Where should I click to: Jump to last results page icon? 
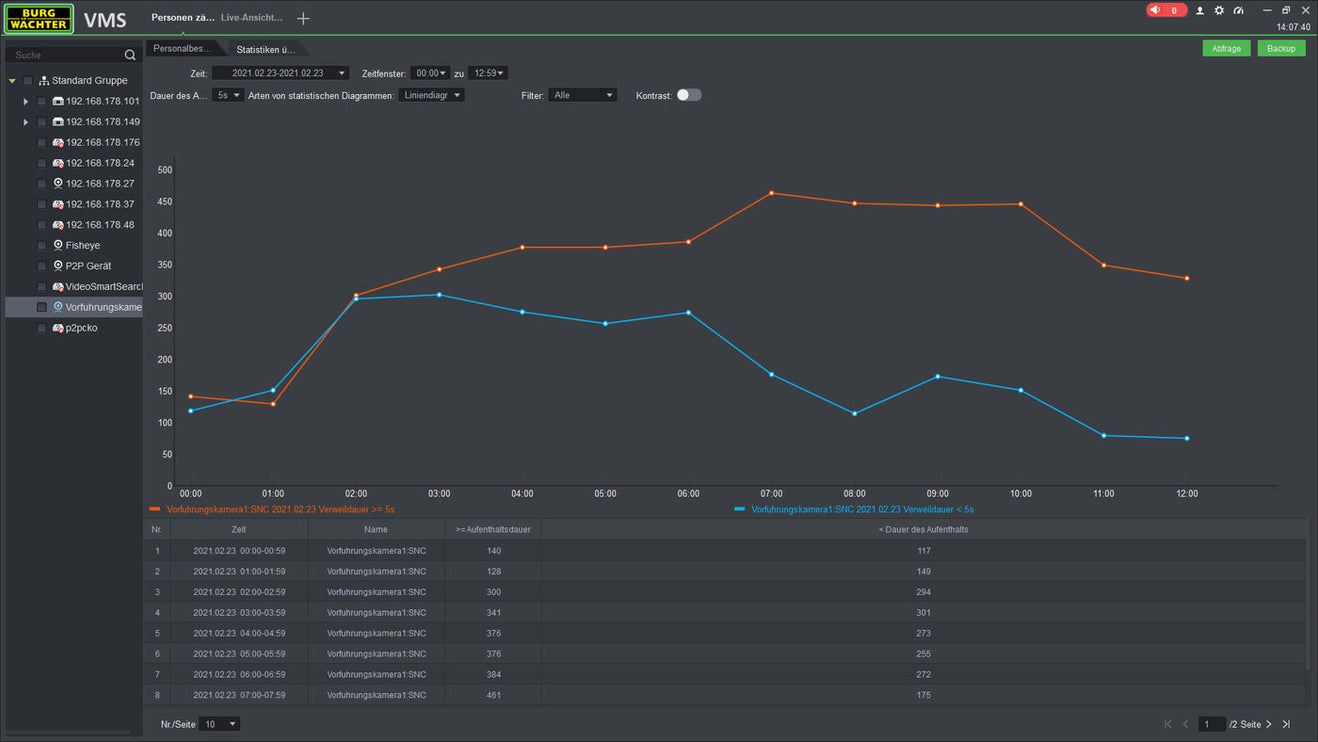coord(1286,724)
